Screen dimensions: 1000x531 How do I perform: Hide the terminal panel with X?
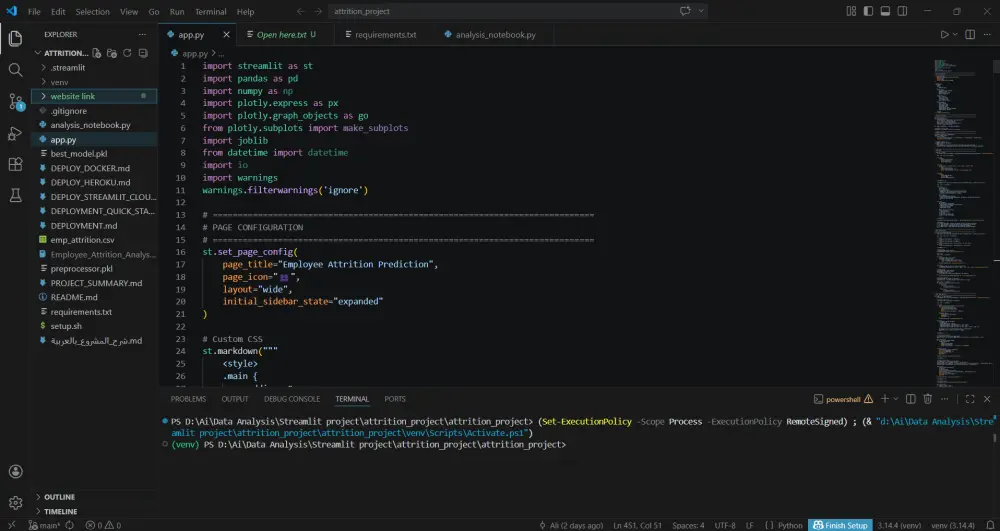[987, 399]
